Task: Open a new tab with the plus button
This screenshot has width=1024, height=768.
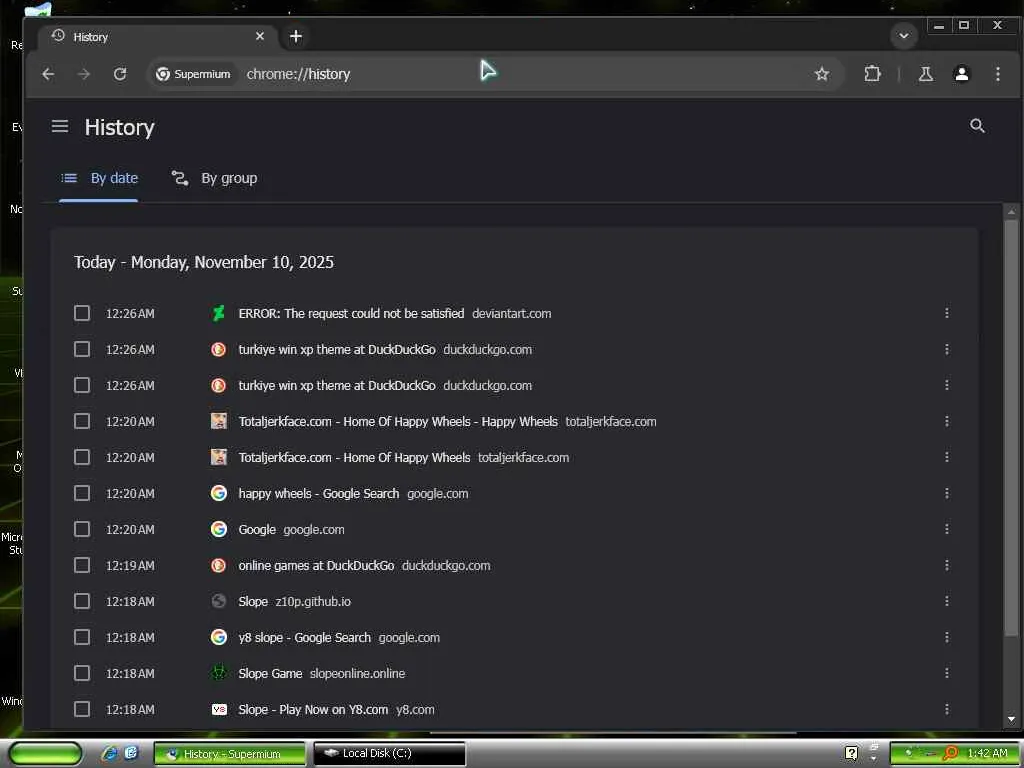Action: tap(296, 37)
